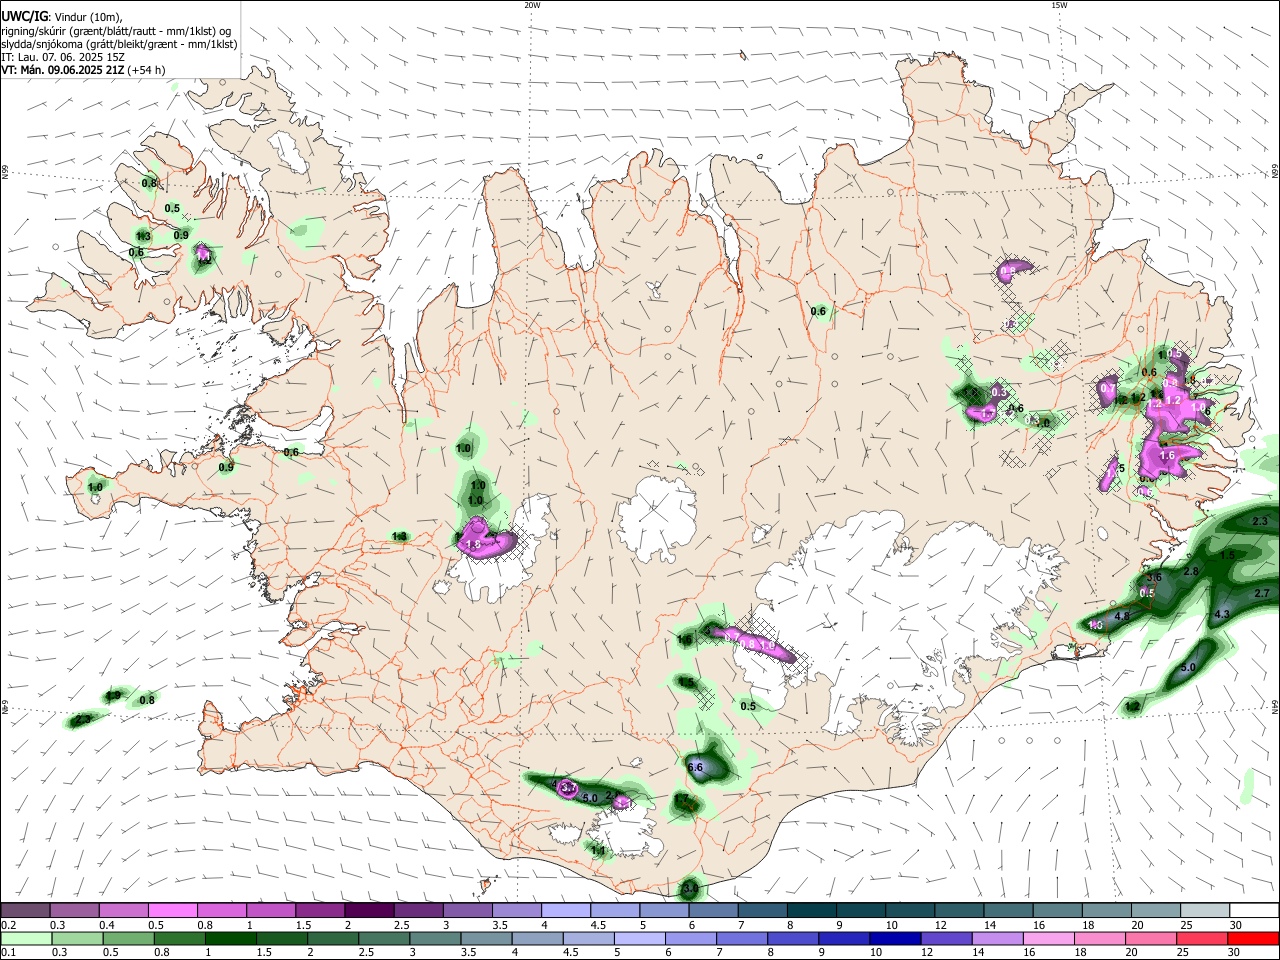Click the '4.3' precipitation value off the southeast coast
The image size is (1280, 960).
pos(1222,615)
